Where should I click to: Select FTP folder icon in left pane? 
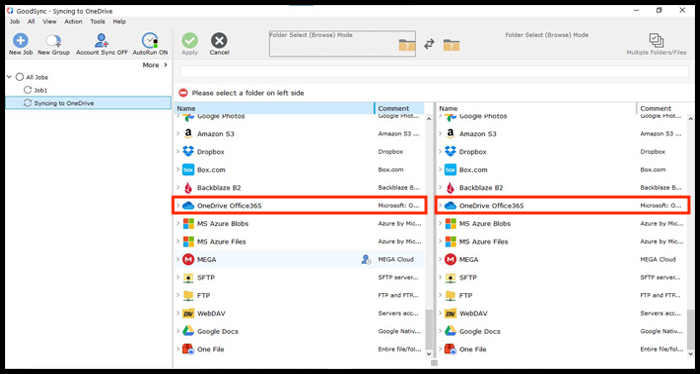pyautogui.click(x=188, y=295)
